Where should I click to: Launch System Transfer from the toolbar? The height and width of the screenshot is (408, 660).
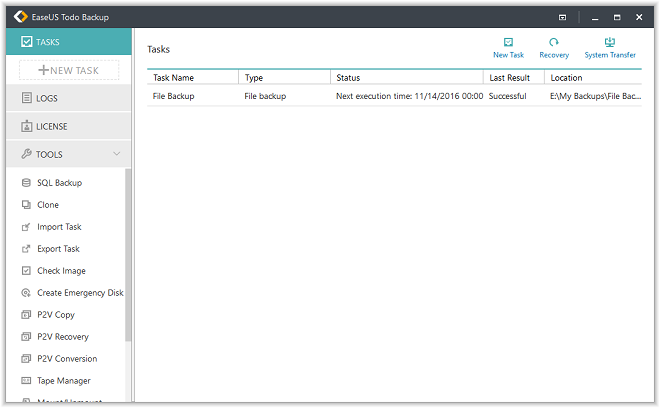610,43
